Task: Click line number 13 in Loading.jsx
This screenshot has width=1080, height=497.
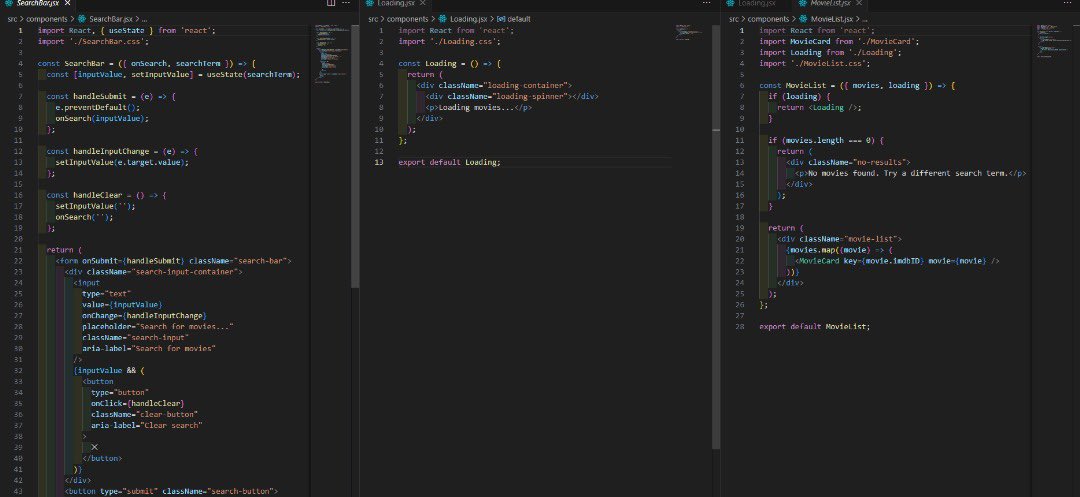Action: point(379,162)
